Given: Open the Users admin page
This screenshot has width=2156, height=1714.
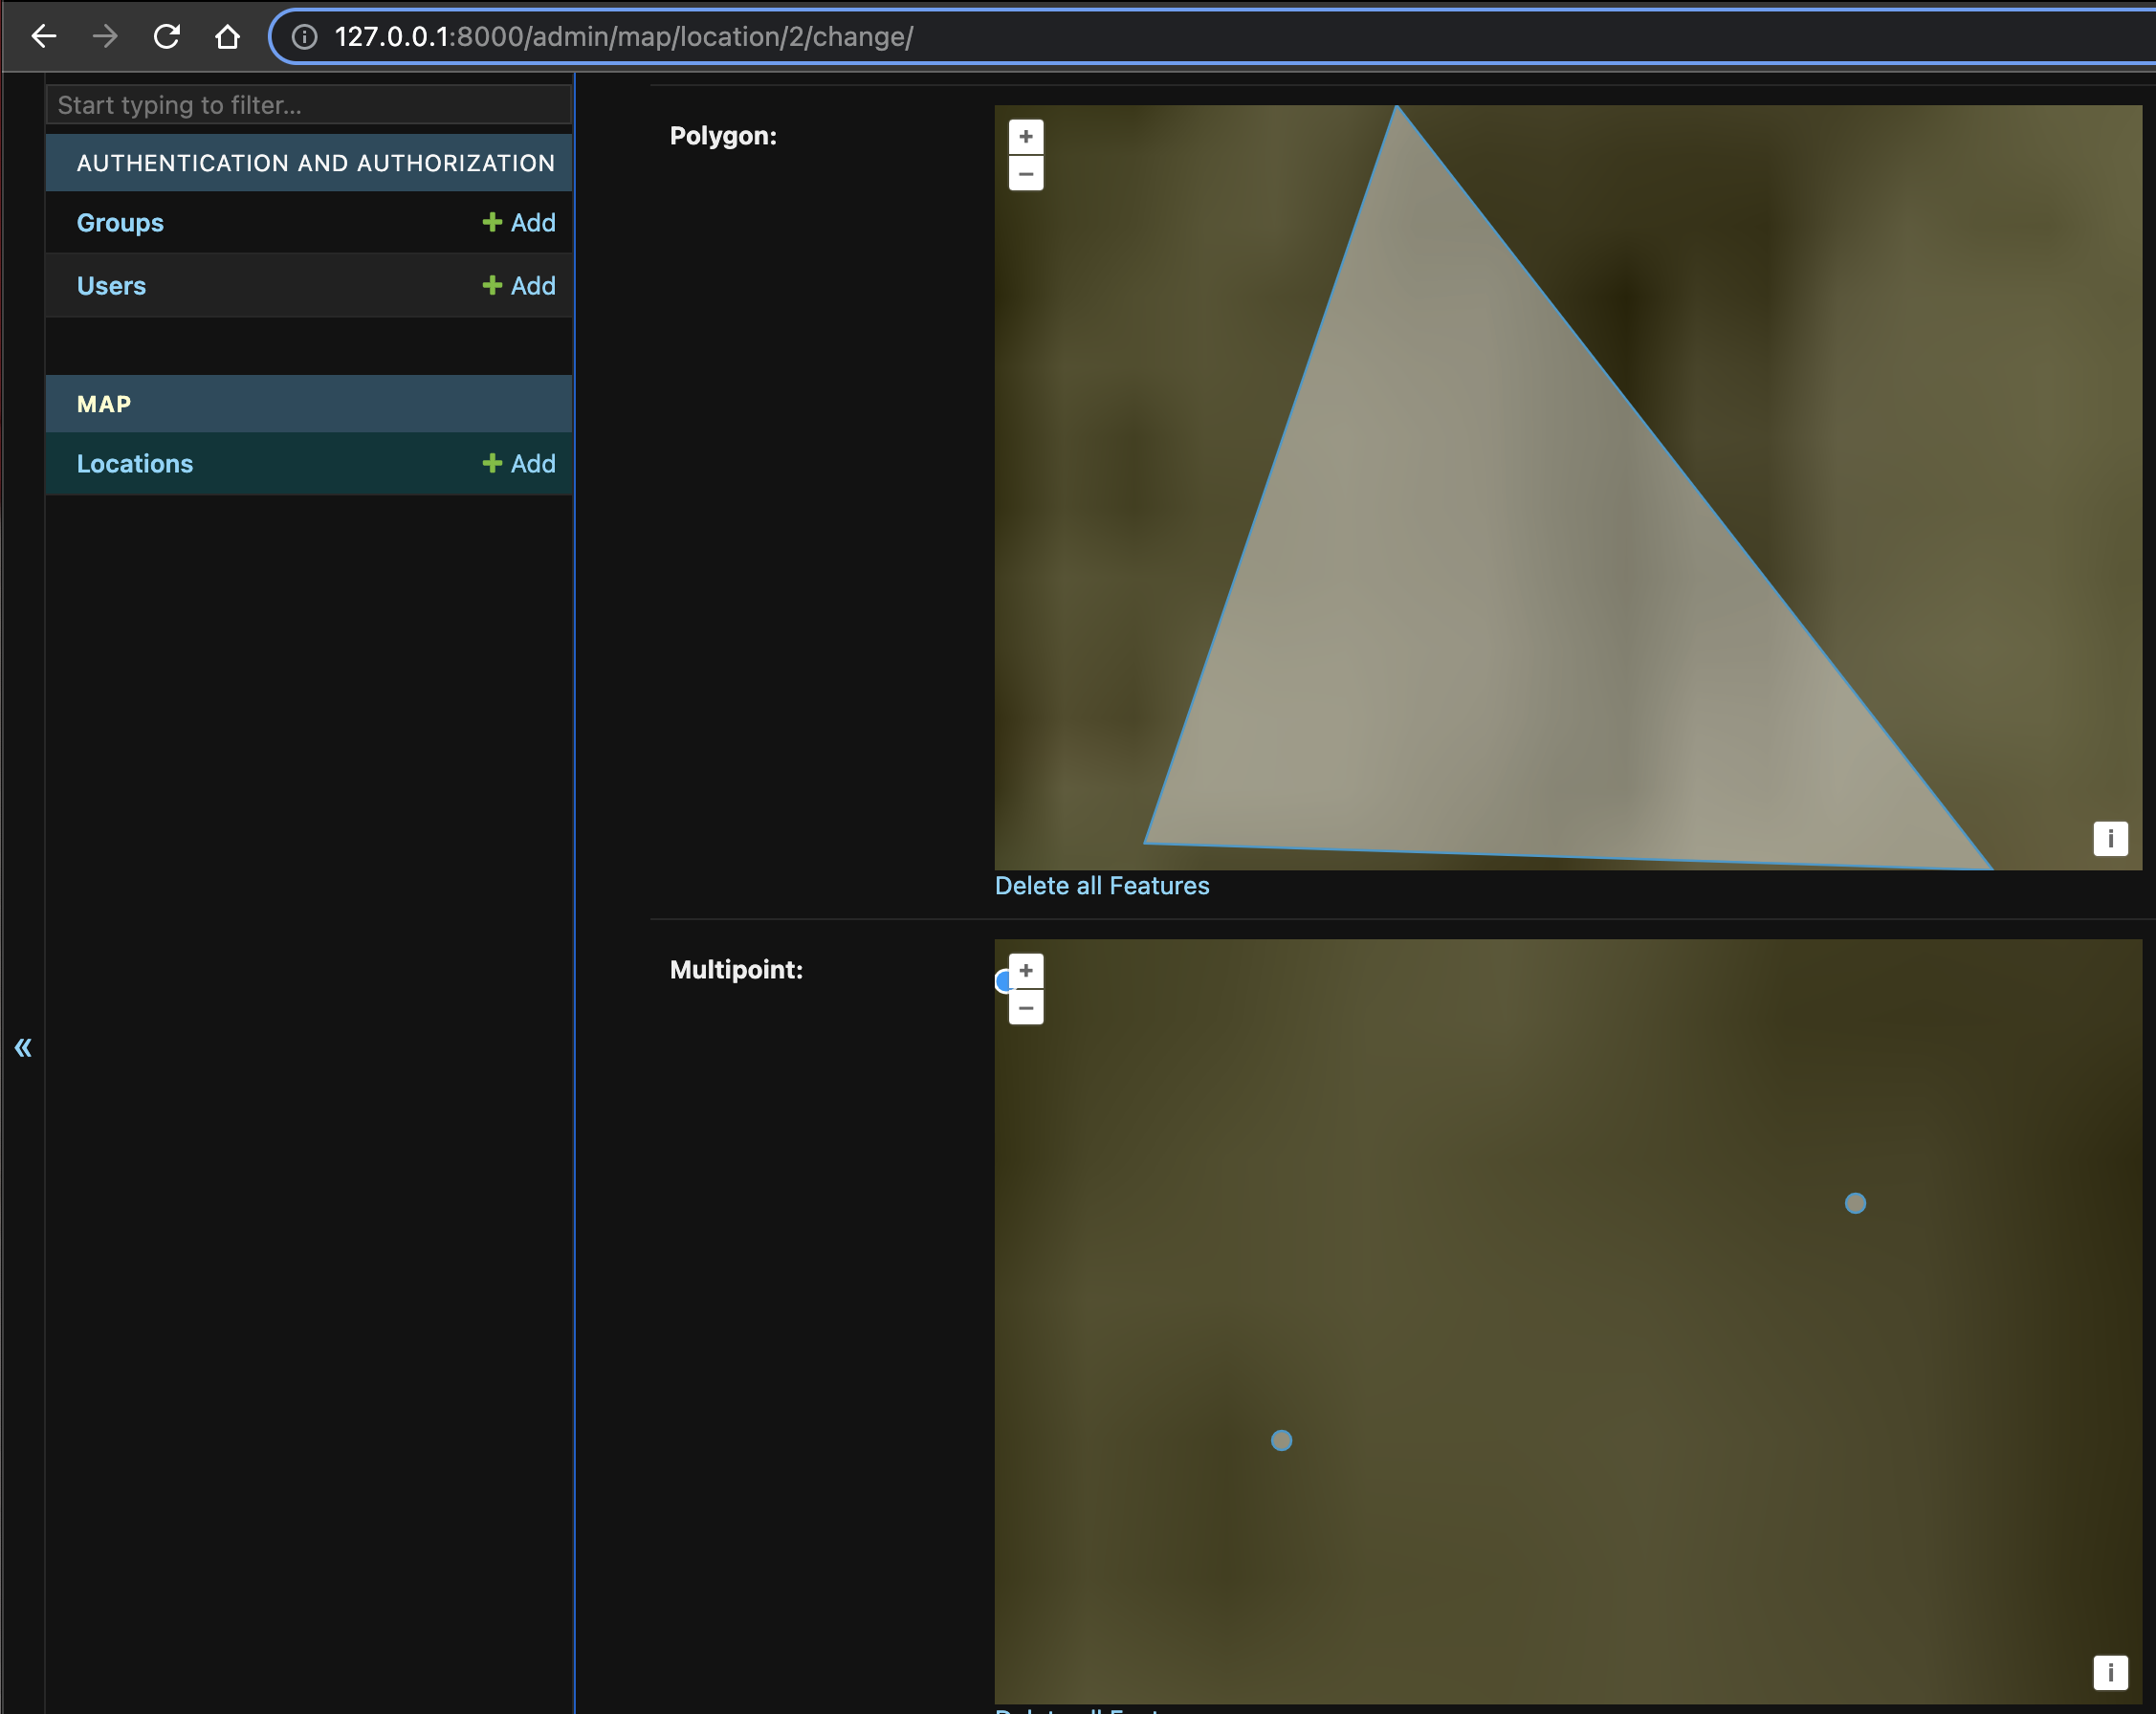Looking at the screenshot, I should (x=111, y=286).
